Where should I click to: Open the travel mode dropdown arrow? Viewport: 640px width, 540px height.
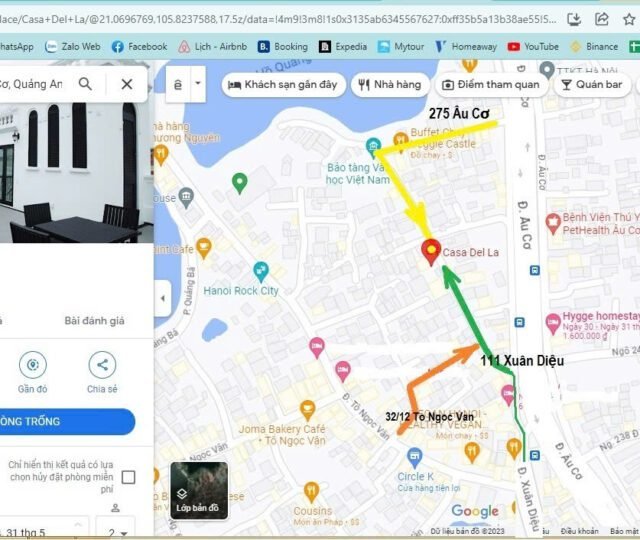tap(199, 84)
